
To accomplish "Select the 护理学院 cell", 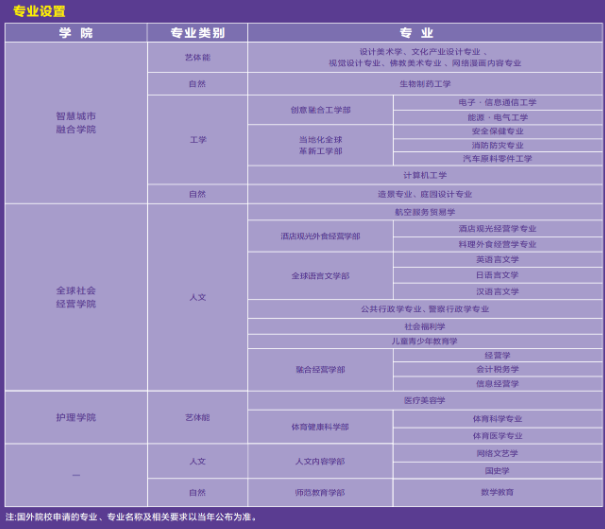I will (x=76, y=417).
